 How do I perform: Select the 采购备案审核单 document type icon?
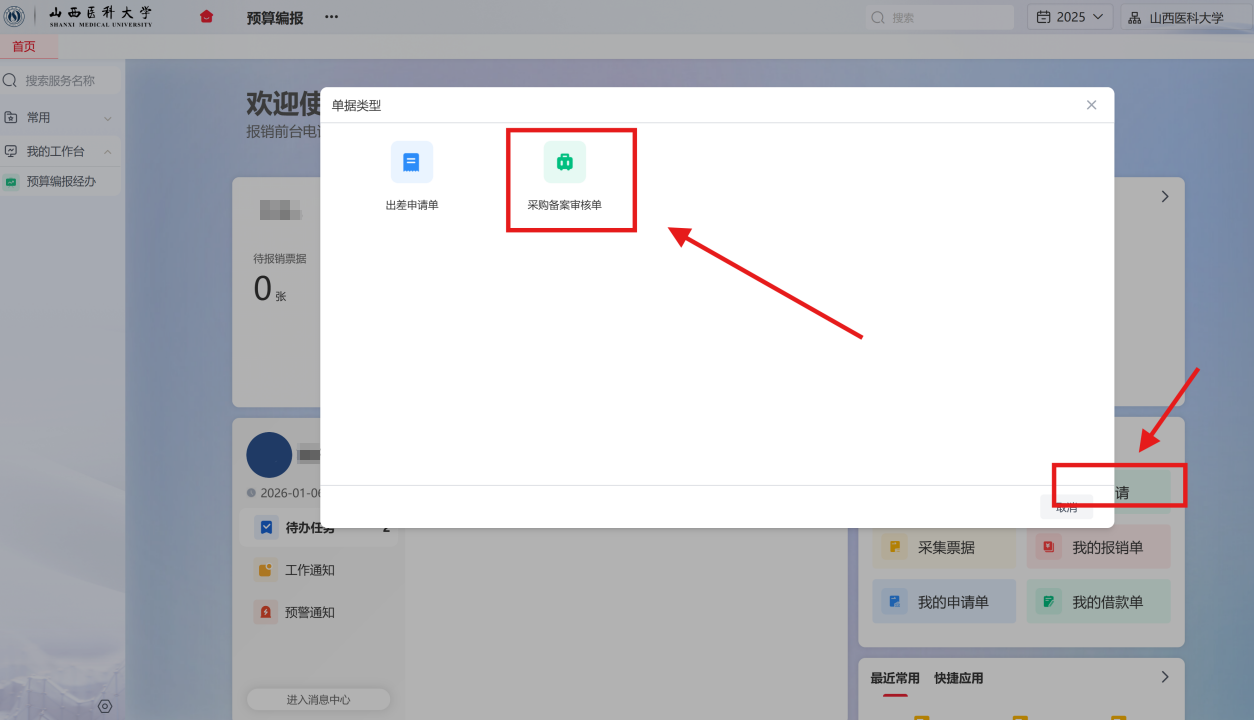(564, 162)
